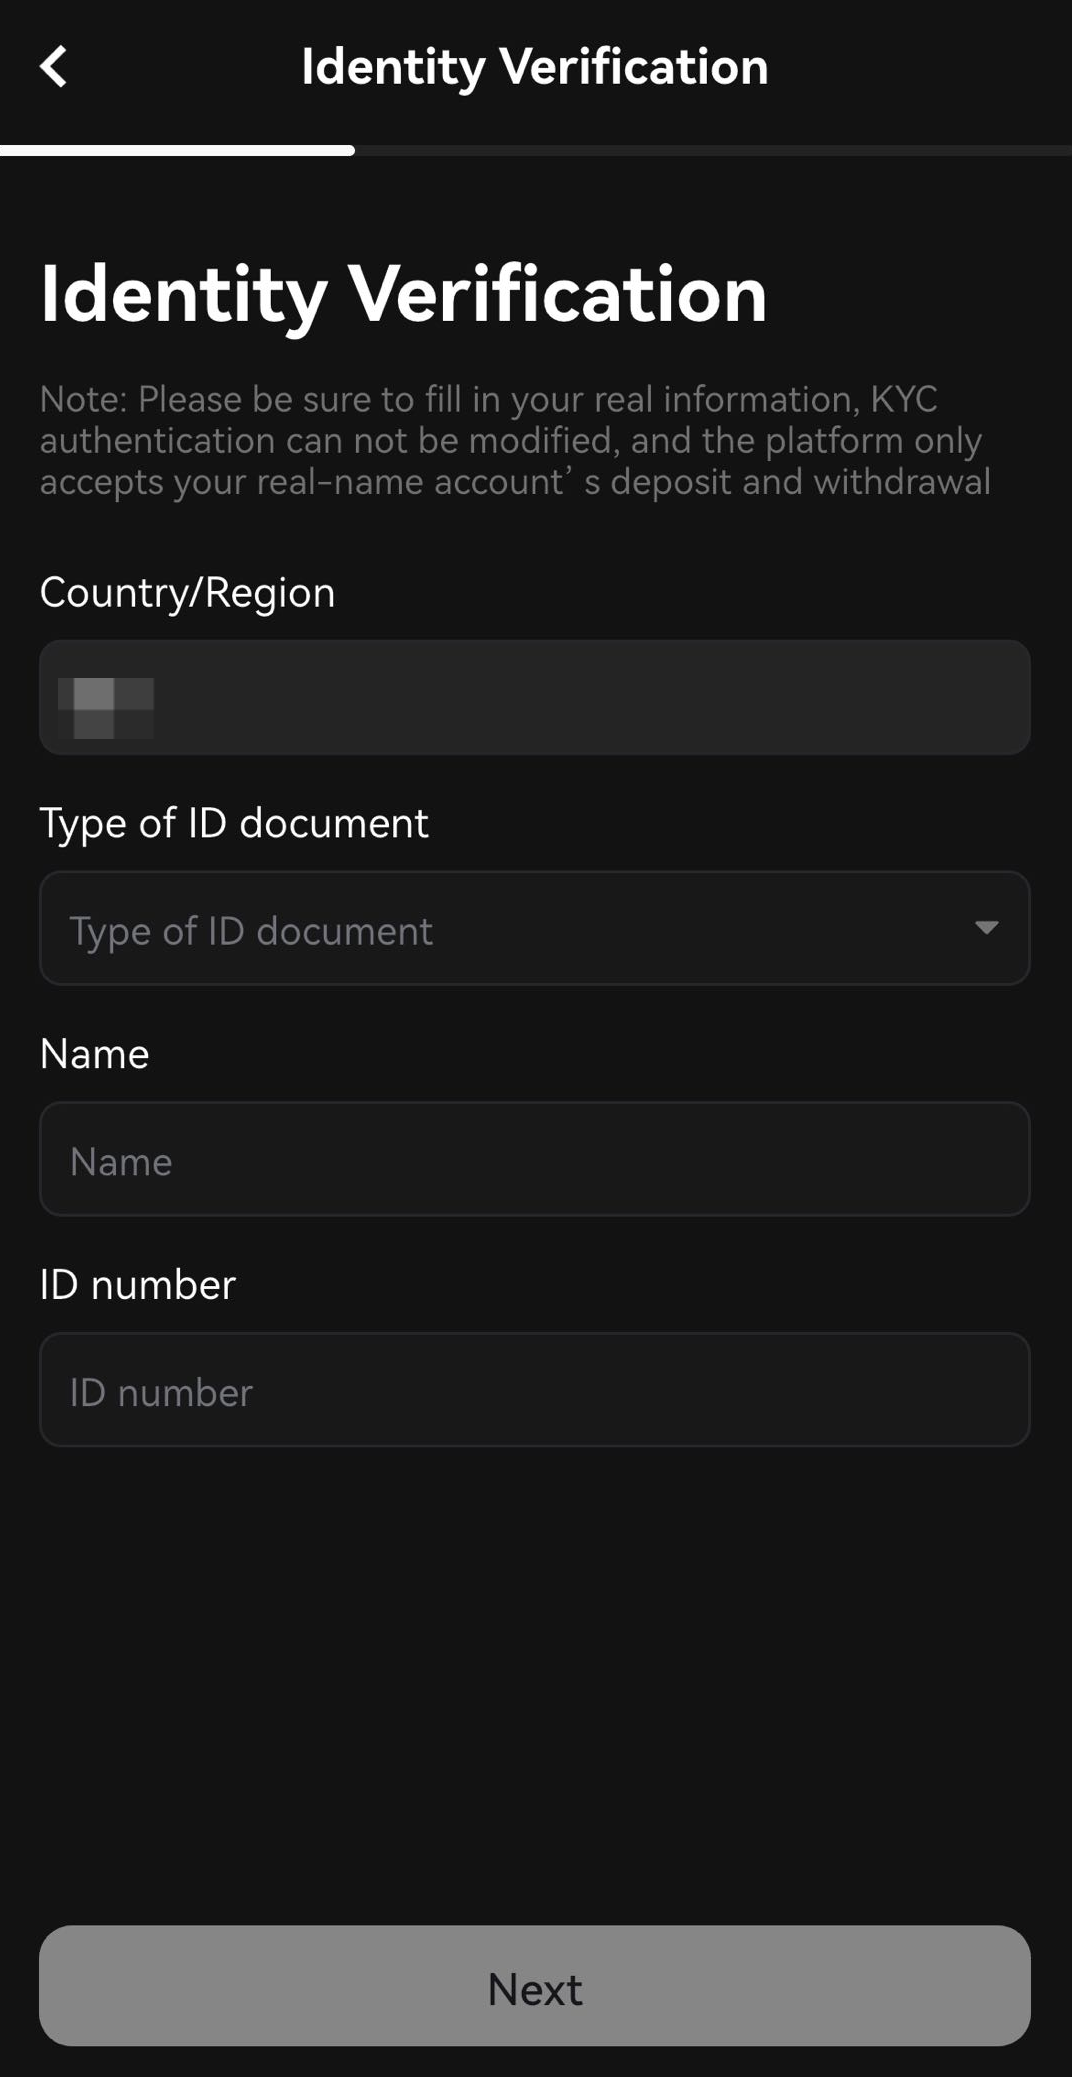The width and height of the screenshot is (1072, 2077).
Task: Click the large Identity Verification heading
Action: coord(403,294)
